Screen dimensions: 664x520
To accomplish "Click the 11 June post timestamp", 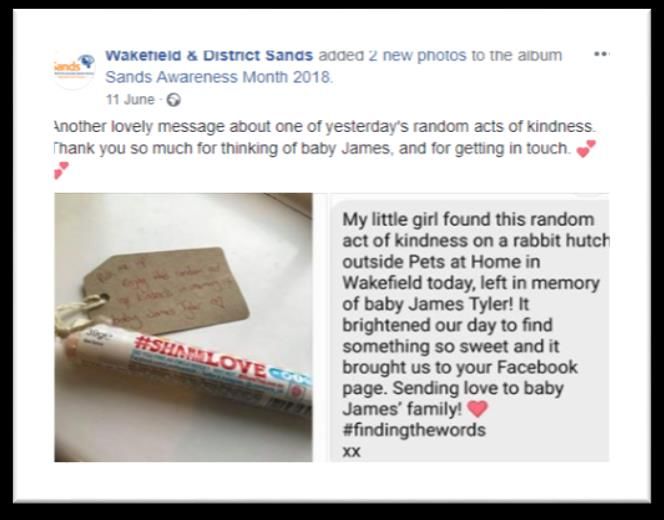I will 130,100.
